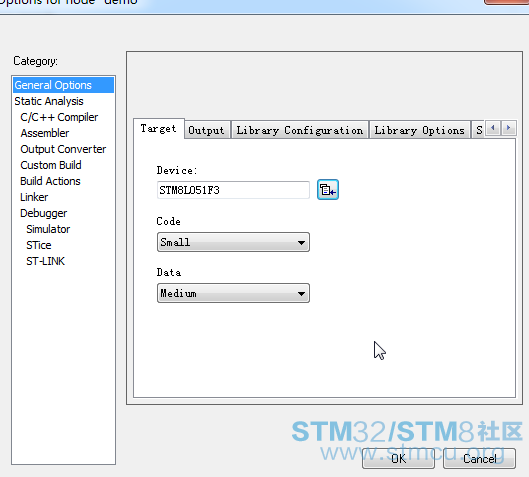Open the Library Options tab
The image size is (529, 477).
419,130
